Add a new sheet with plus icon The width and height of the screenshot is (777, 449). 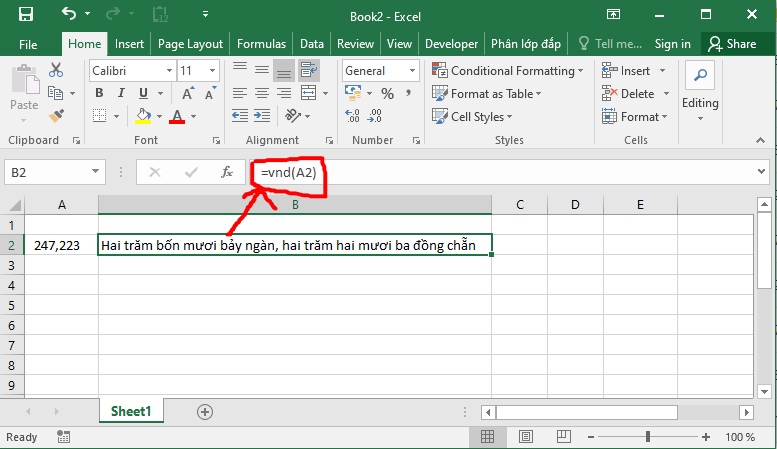[205, 411]
